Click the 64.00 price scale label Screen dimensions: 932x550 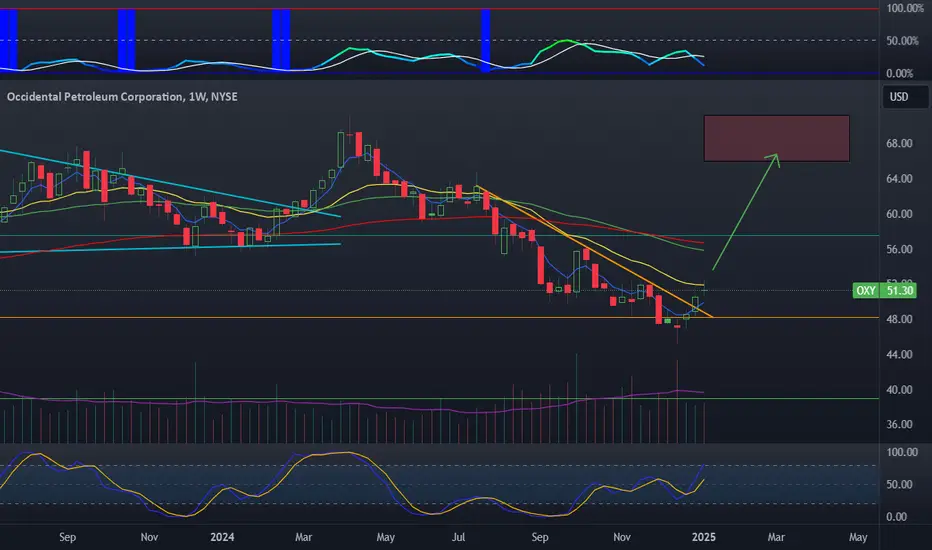click(x=899, y=178)
